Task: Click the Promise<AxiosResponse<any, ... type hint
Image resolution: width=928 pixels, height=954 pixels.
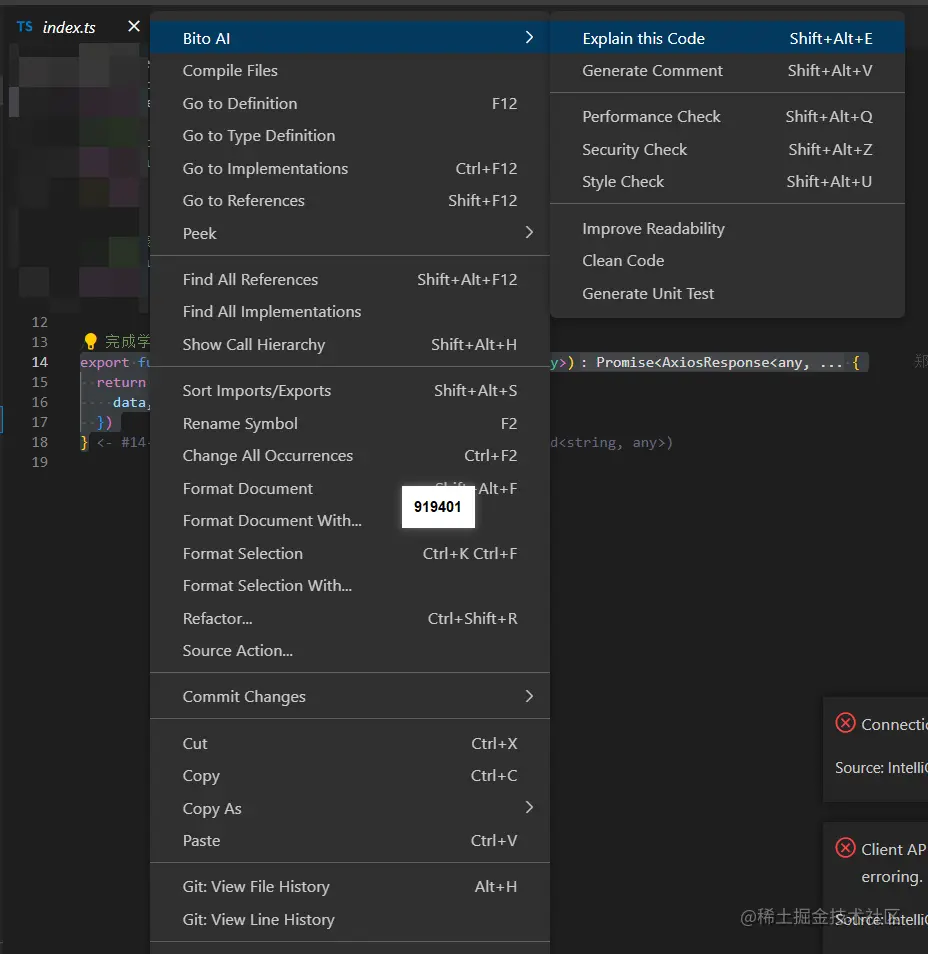Action: pyautogui.click(x=719, y=363)
